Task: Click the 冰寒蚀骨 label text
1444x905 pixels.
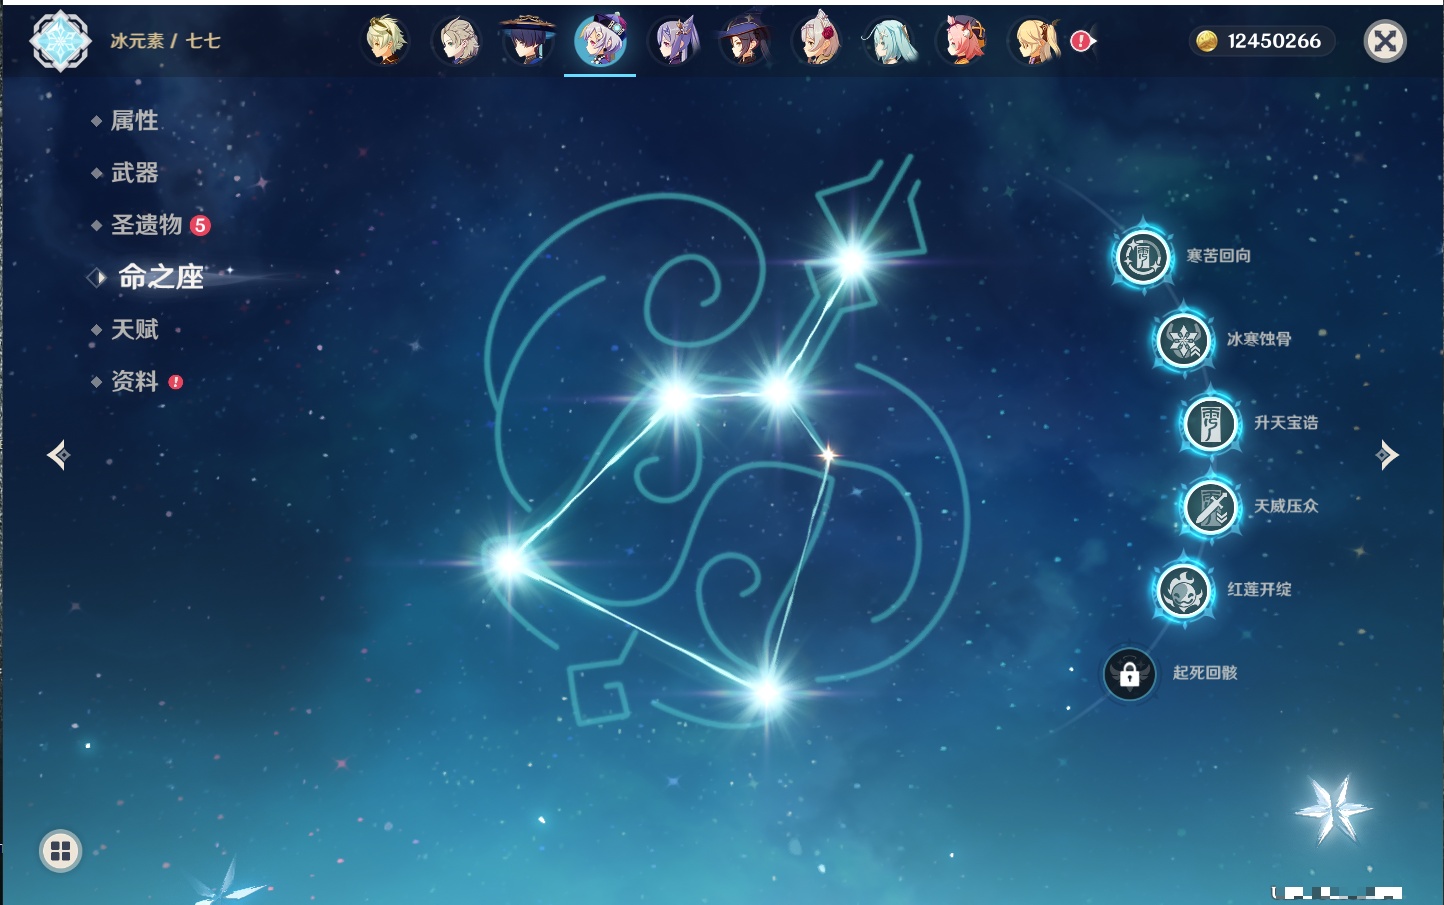Action: 1259,339
